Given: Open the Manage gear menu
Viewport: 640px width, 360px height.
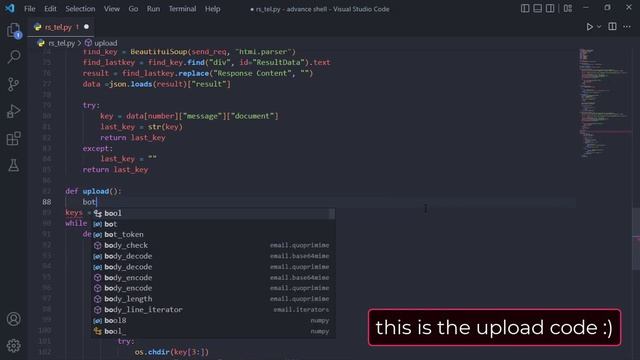Looking at the screenshot, I should [x=14, y=346].
